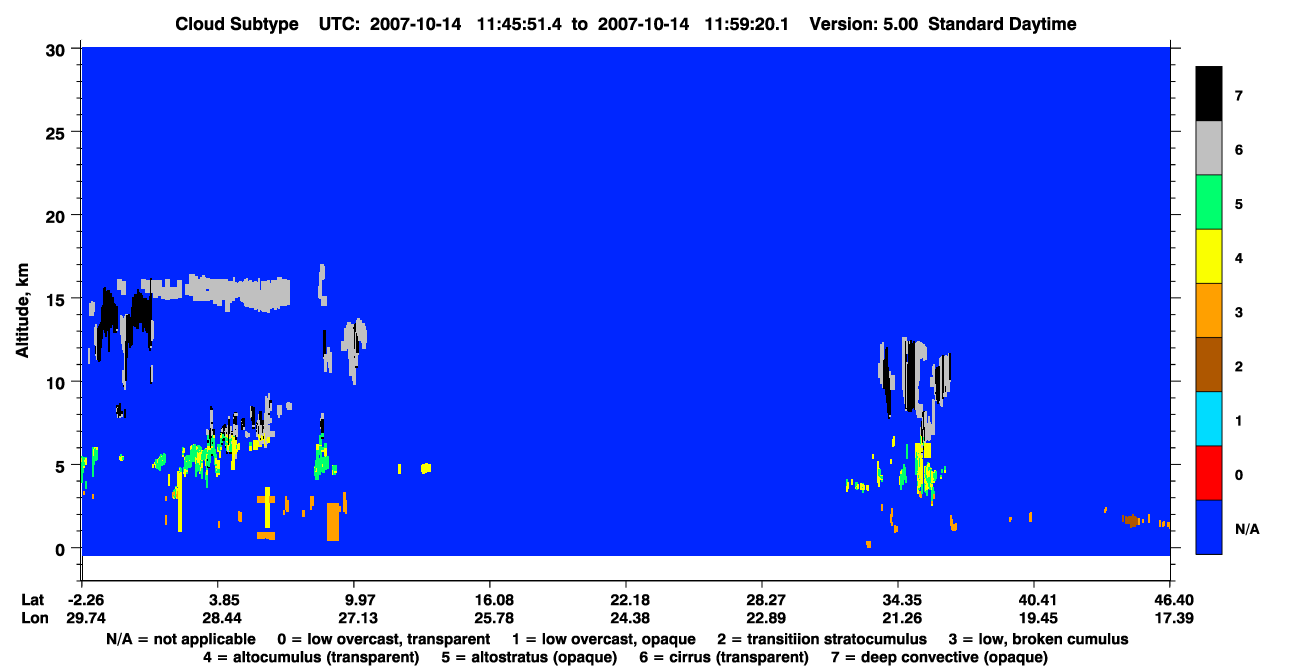Click latitude value 22.18
The height and width of the screenshot is (667, 1300).
point(626,599)
